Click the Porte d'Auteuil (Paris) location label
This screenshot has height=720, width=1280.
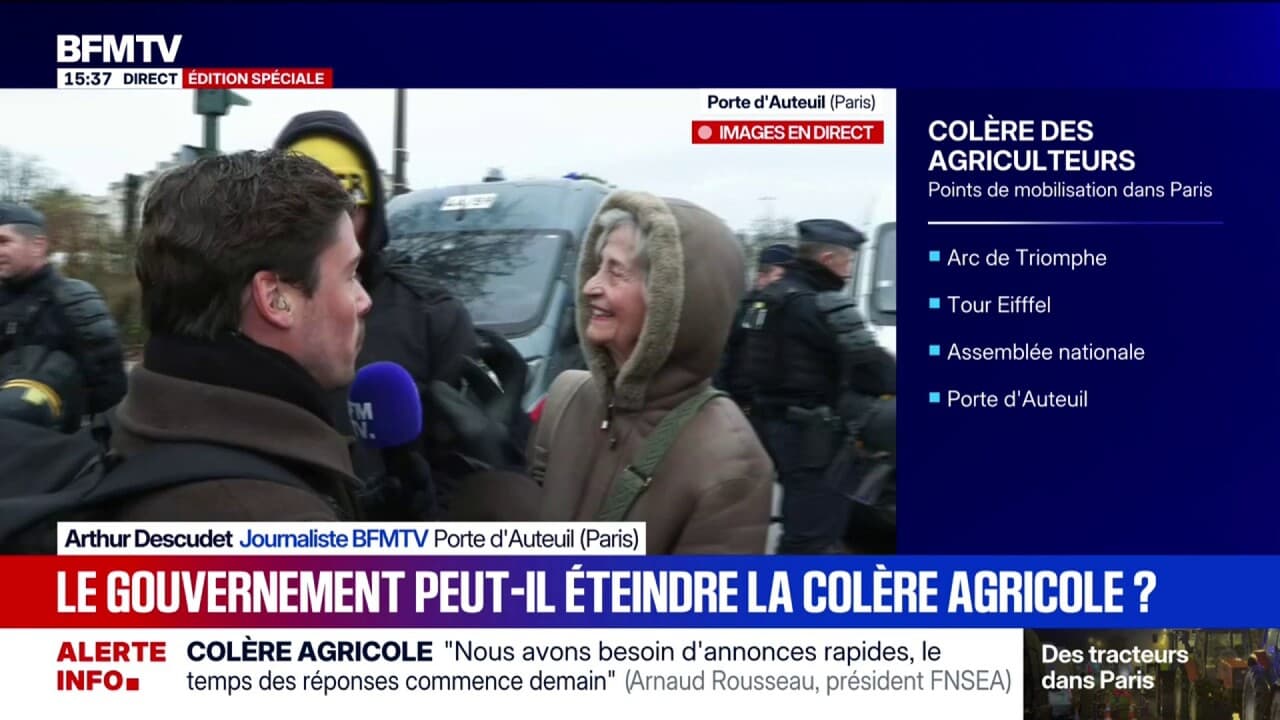791,102
